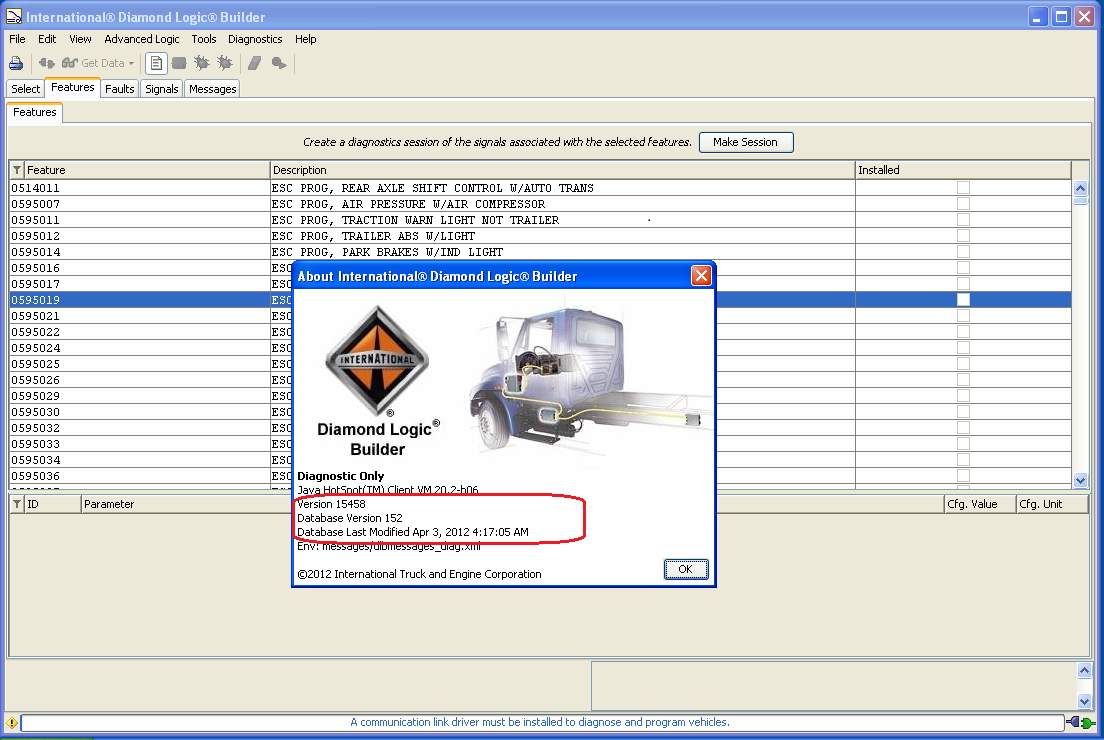Sort by the Installed column header
The height and width of the screenshot is (740, 1104).
click(962, 170)
